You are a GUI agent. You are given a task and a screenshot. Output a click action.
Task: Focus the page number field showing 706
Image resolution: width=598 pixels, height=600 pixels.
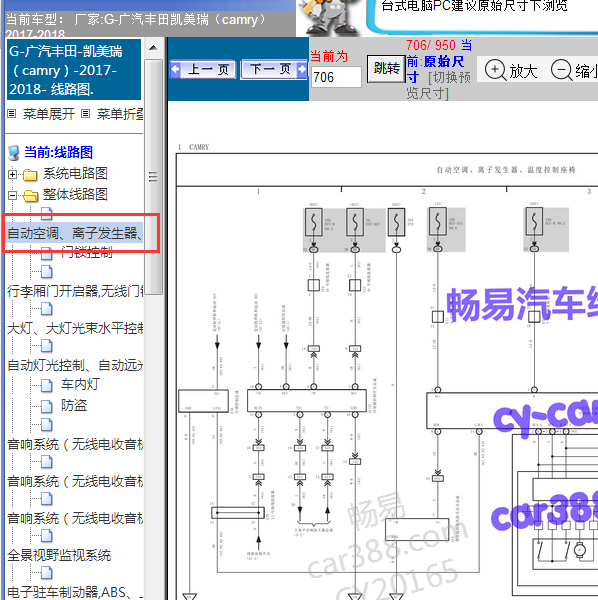pos(336,77)
